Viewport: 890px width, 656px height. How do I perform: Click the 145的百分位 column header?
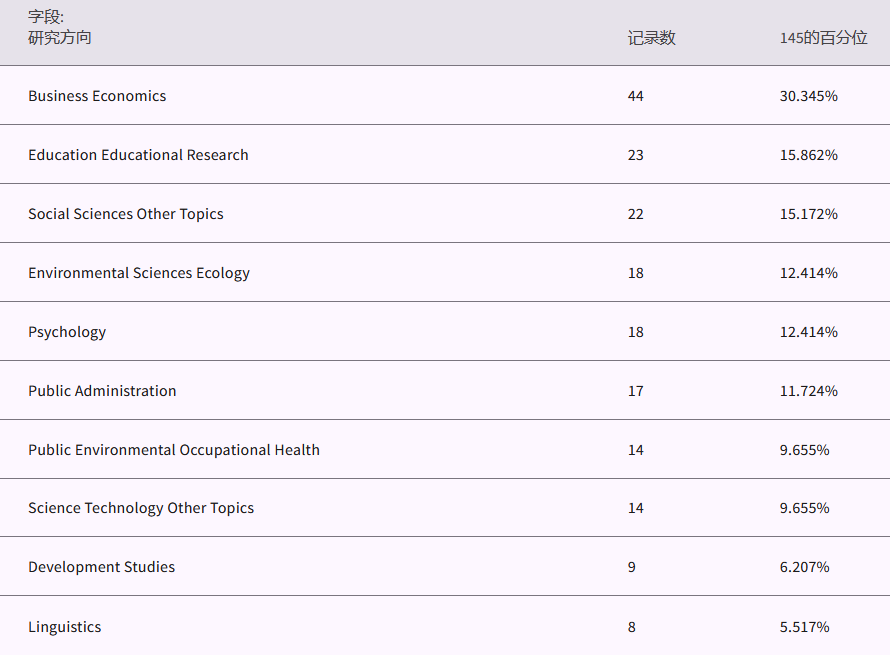[823, 38]
